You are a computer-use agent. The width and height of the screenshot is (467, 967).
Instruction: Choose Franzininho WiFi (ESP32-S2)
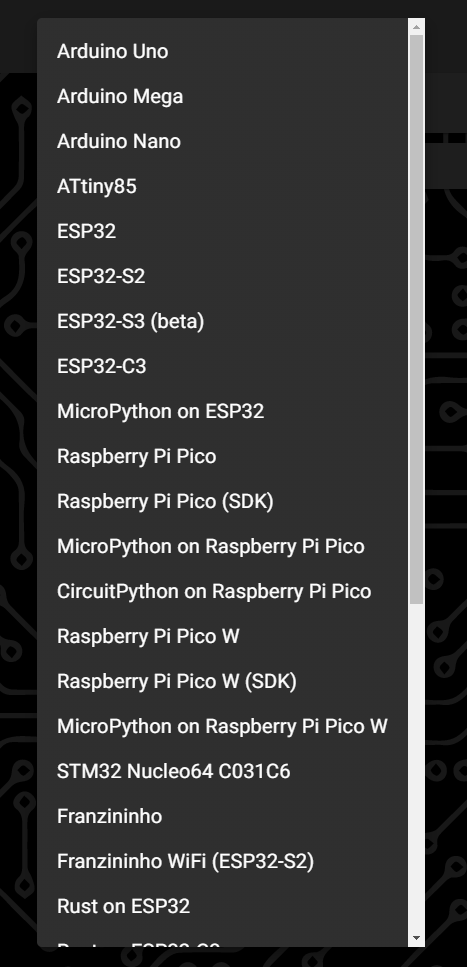click(x=223, y=862)
